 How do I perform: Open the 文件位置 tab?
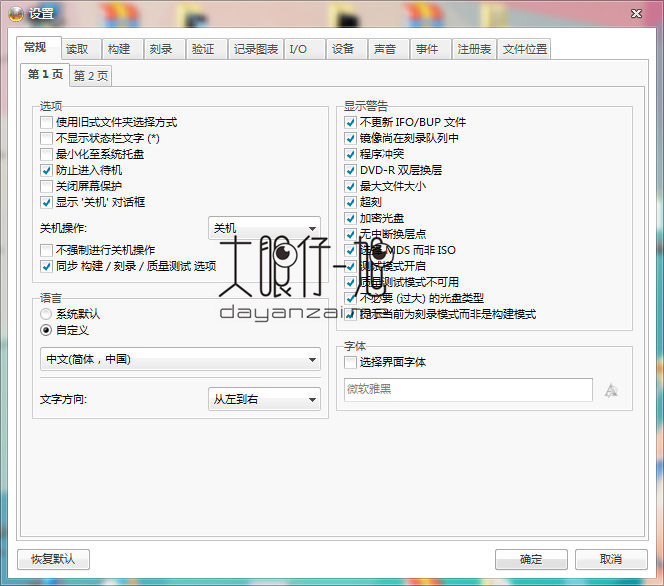(524, 49)
